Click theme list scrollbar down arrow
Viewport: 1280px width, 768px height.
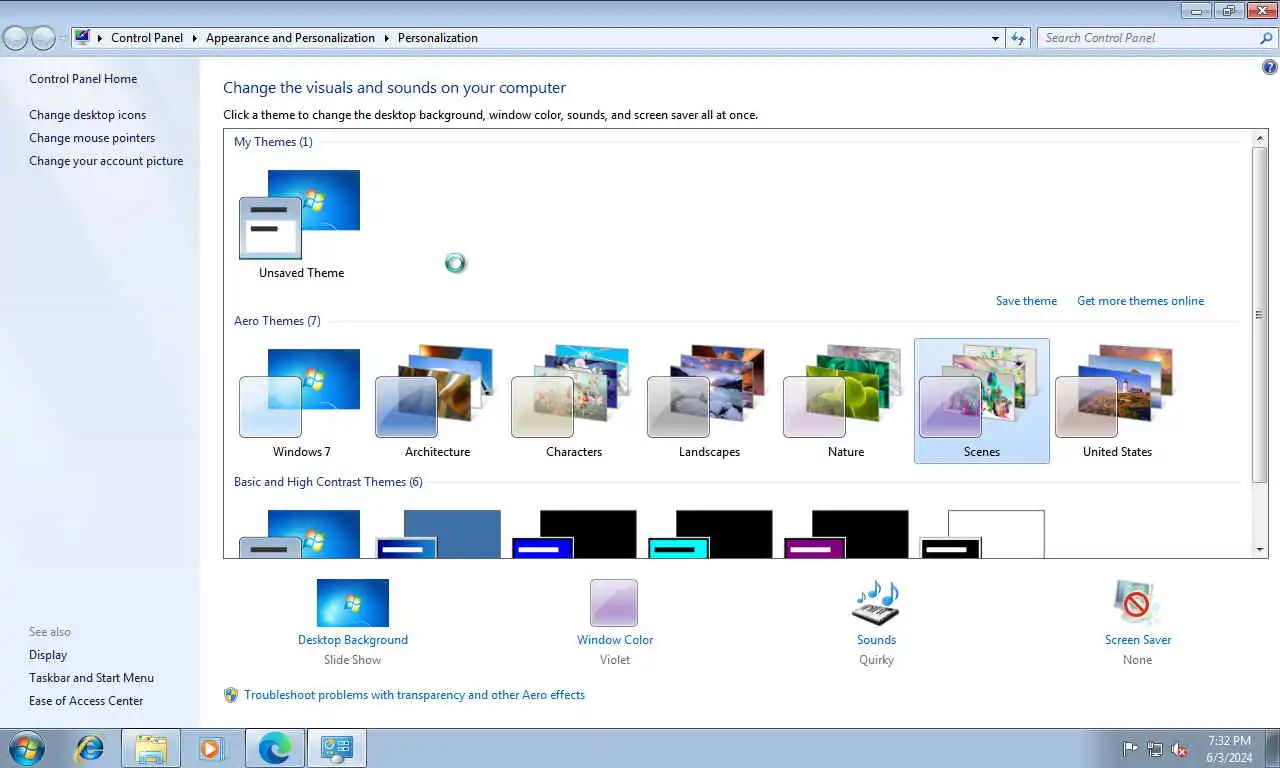point(1260,550)
